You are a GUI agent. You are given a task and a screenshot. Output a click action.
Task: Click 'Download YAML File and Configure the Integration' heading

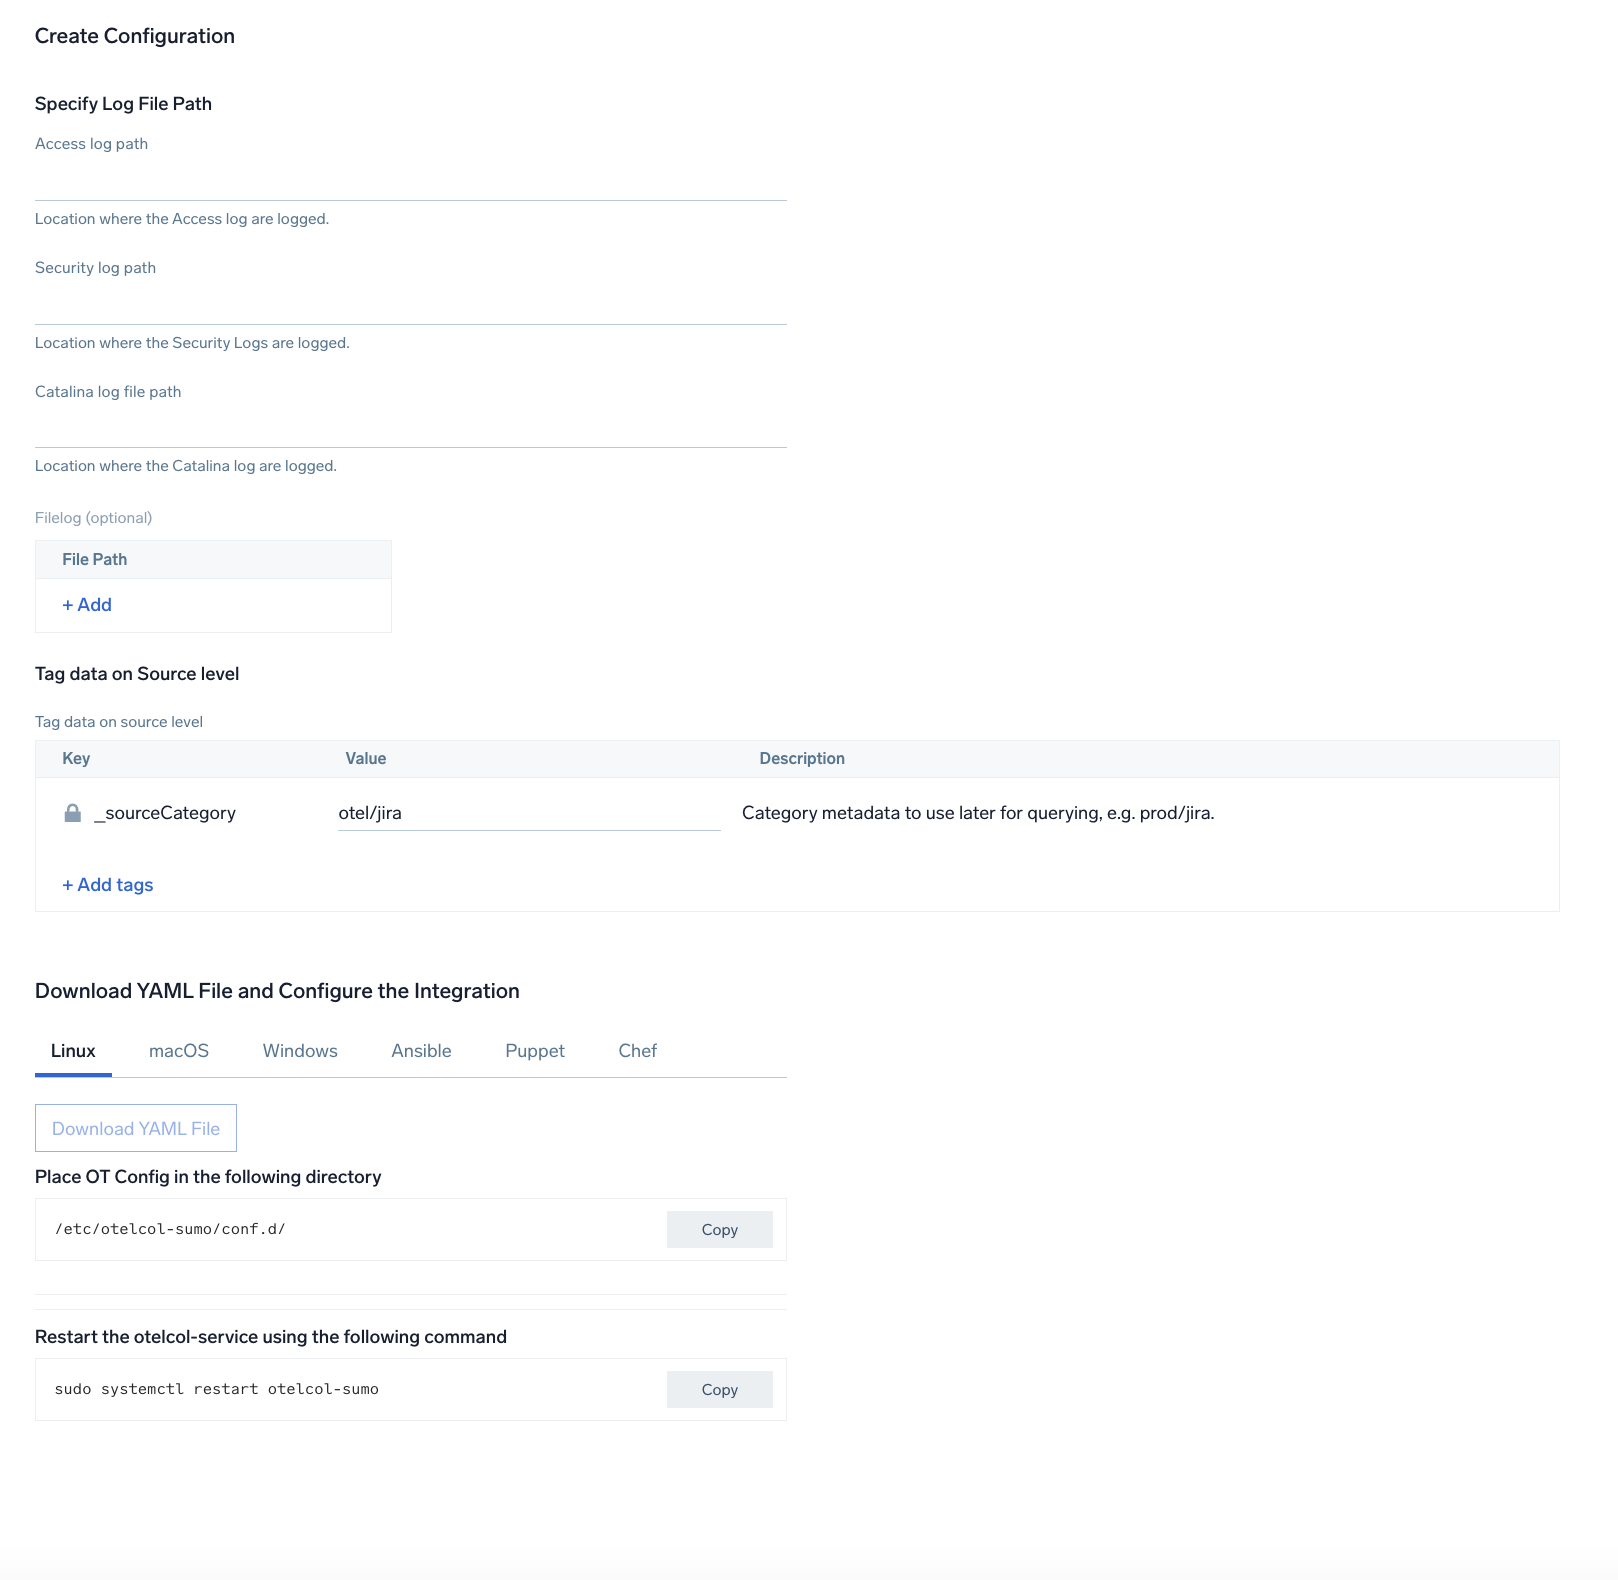(277, 991)
